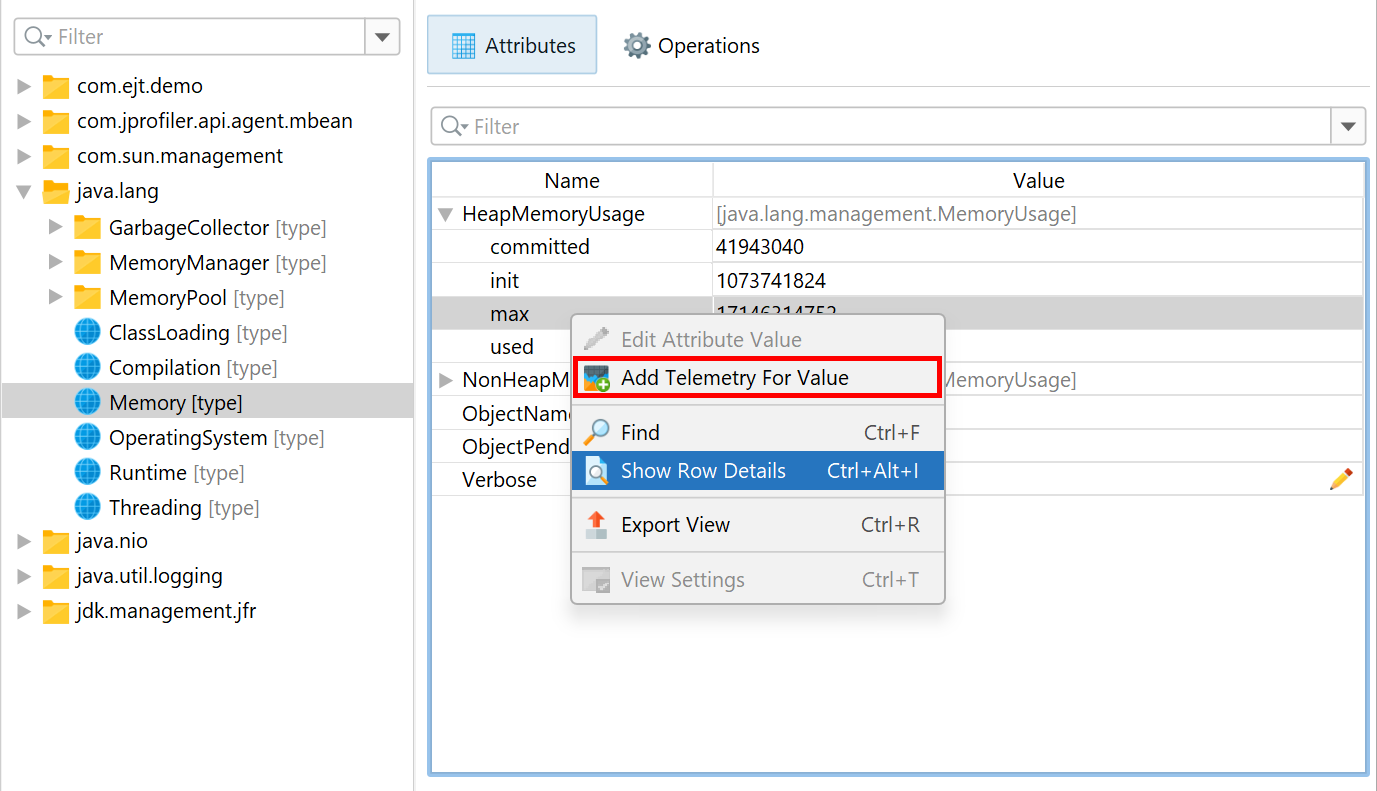
Task: Expand the MemoryPool type node
Action: [56, 298]
